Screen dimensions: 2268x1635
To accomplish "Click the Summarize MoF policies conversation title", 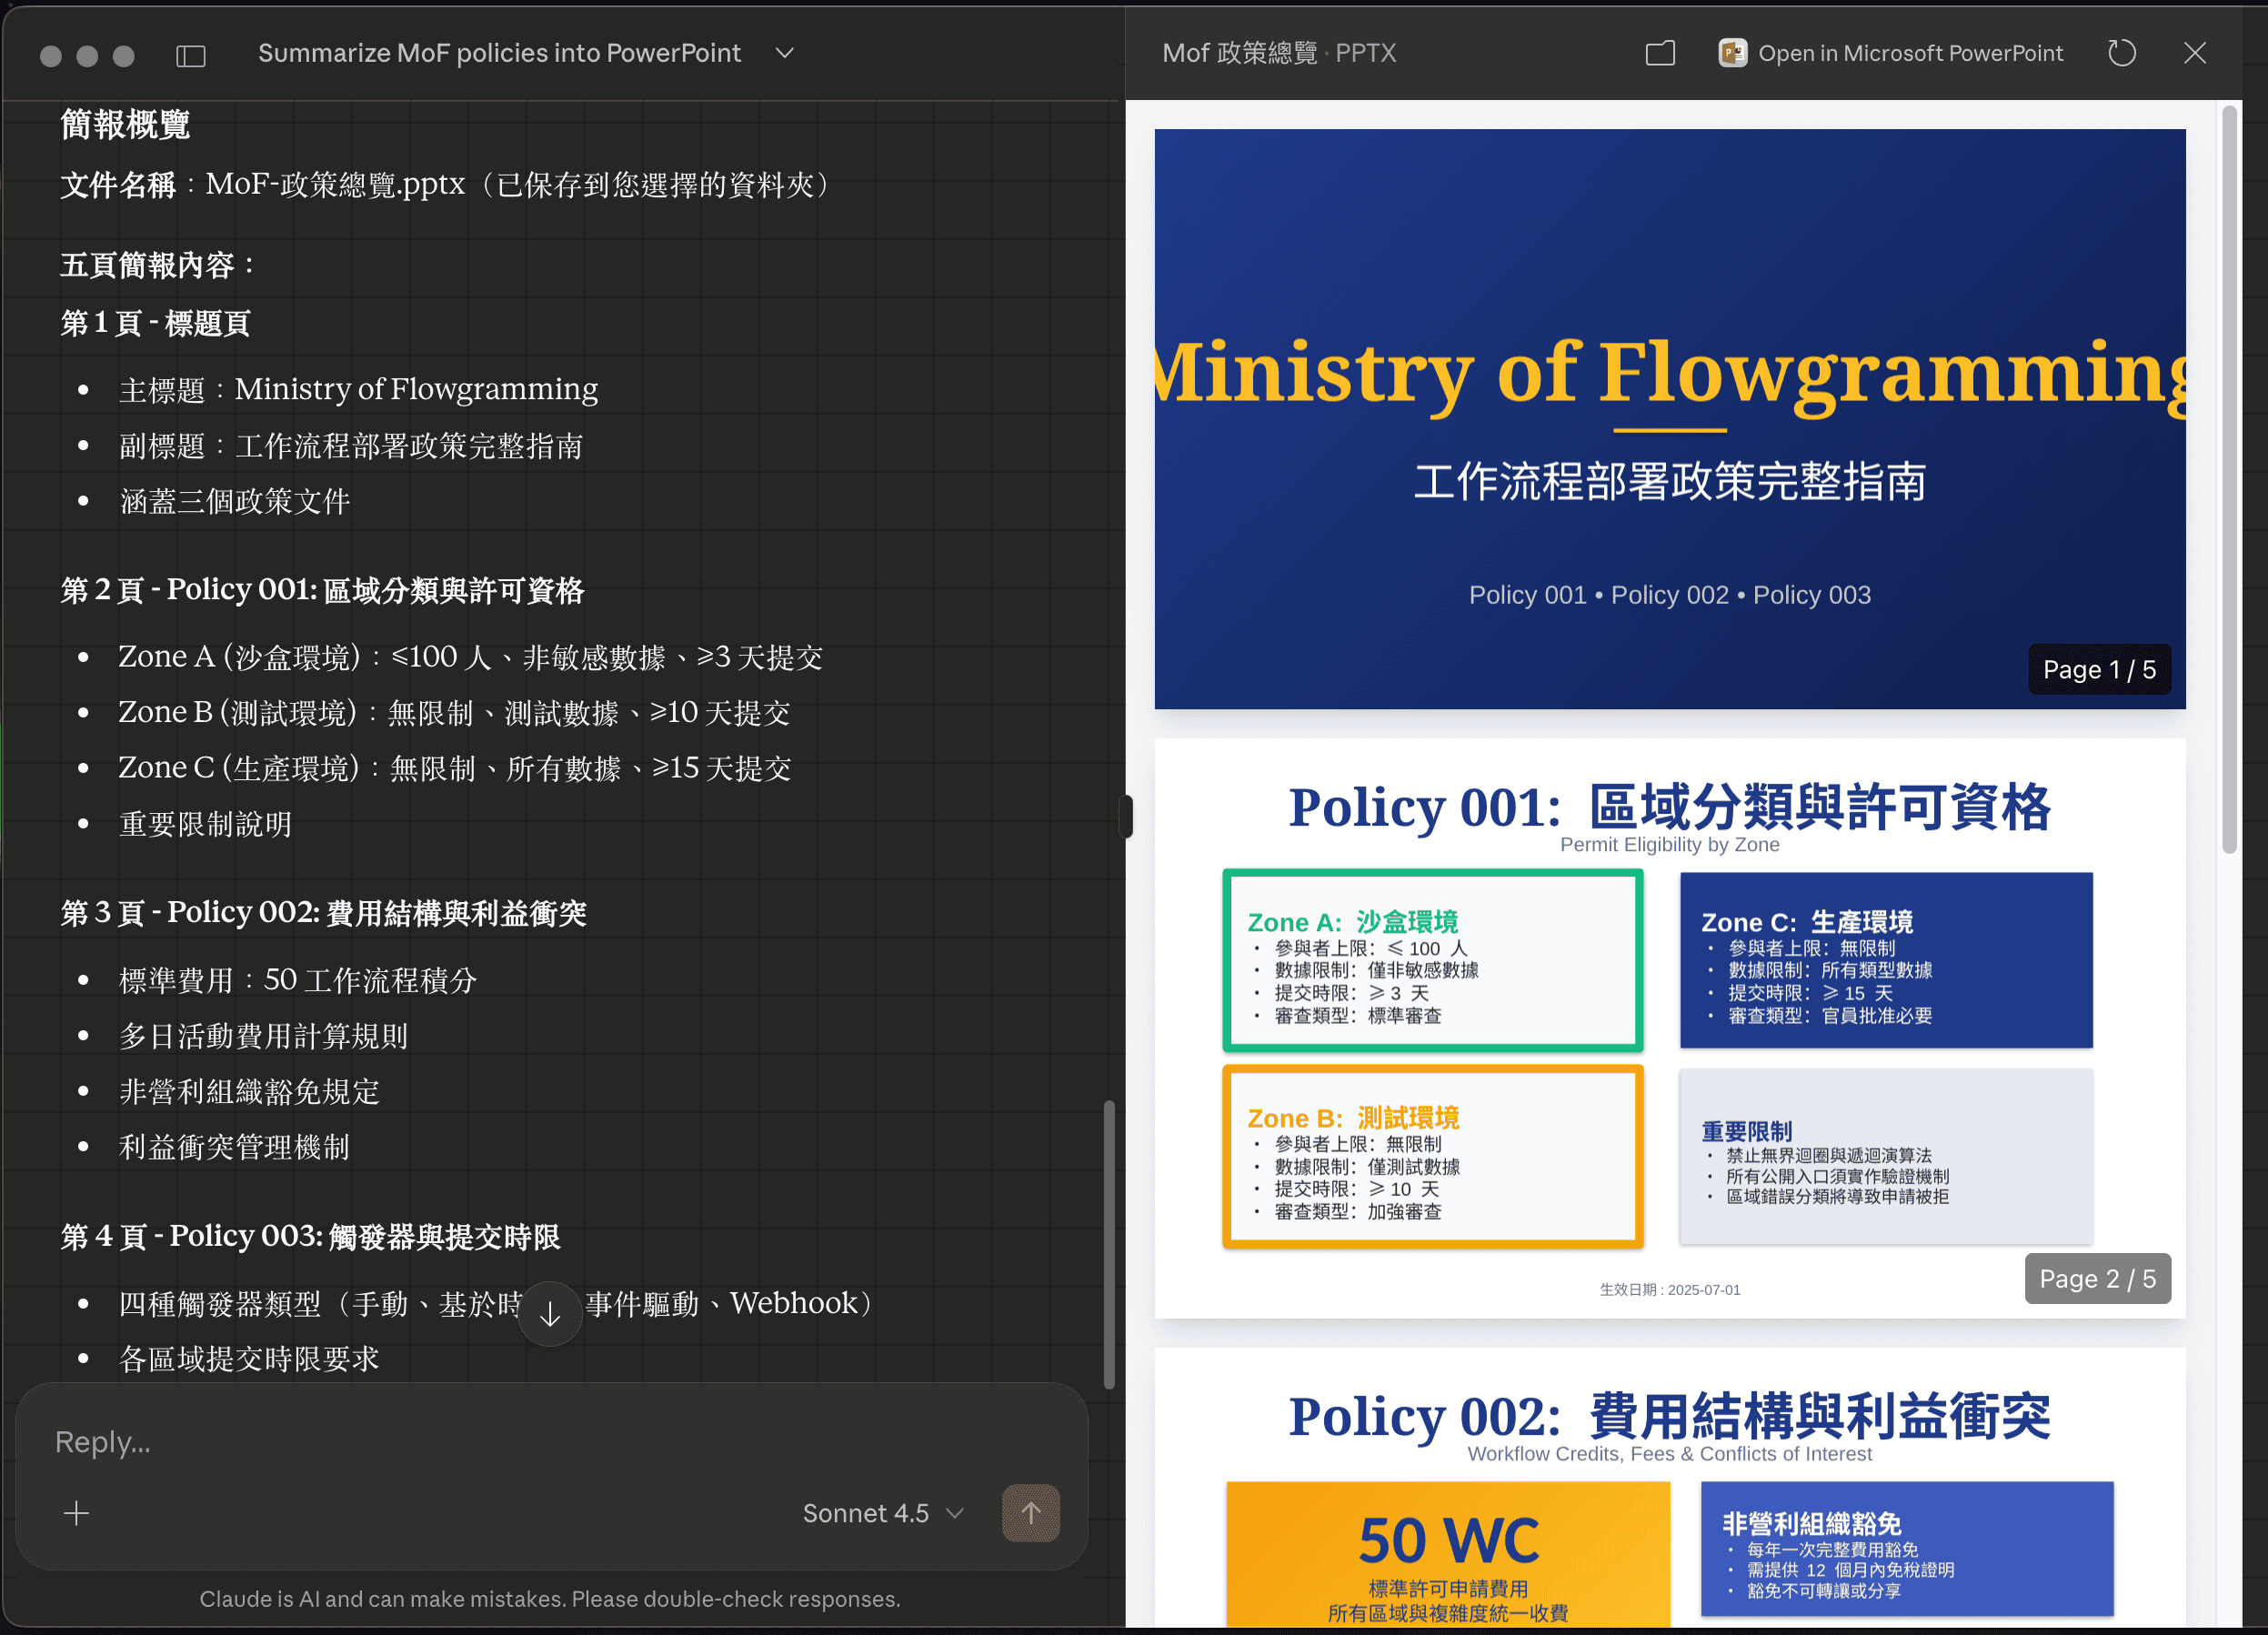I will [500, 52].
